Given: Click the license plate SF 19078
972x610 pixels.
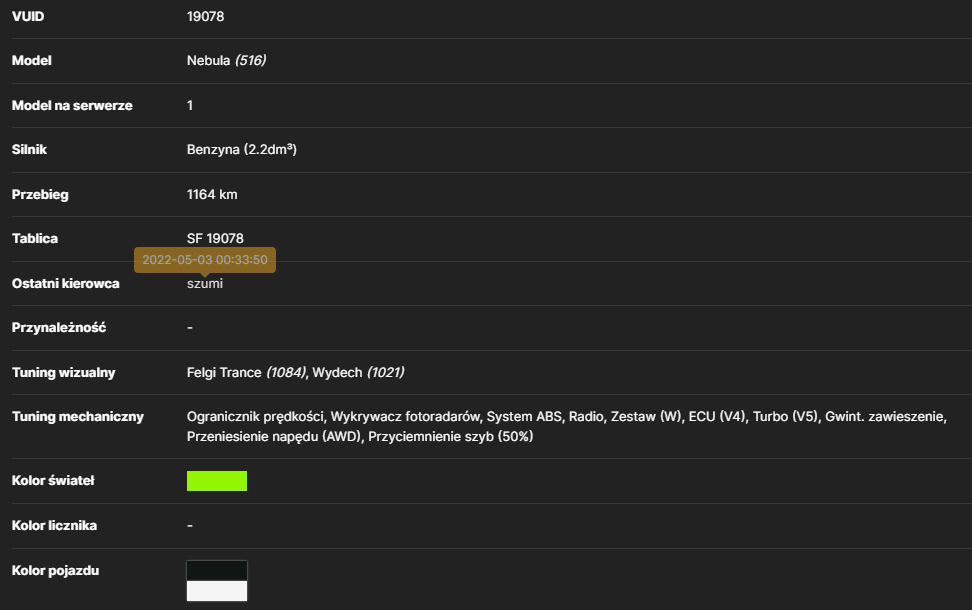Looking at the screenshot, I should 215,238.
